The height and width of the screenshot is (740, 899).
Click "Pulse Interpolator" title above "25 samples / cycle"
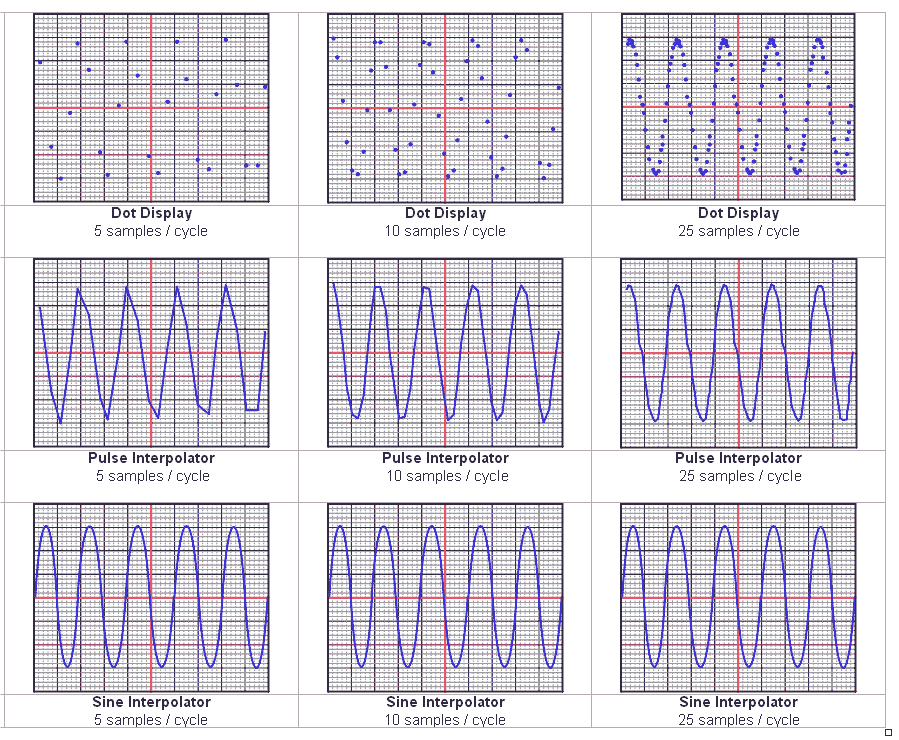tap(738, 458)
